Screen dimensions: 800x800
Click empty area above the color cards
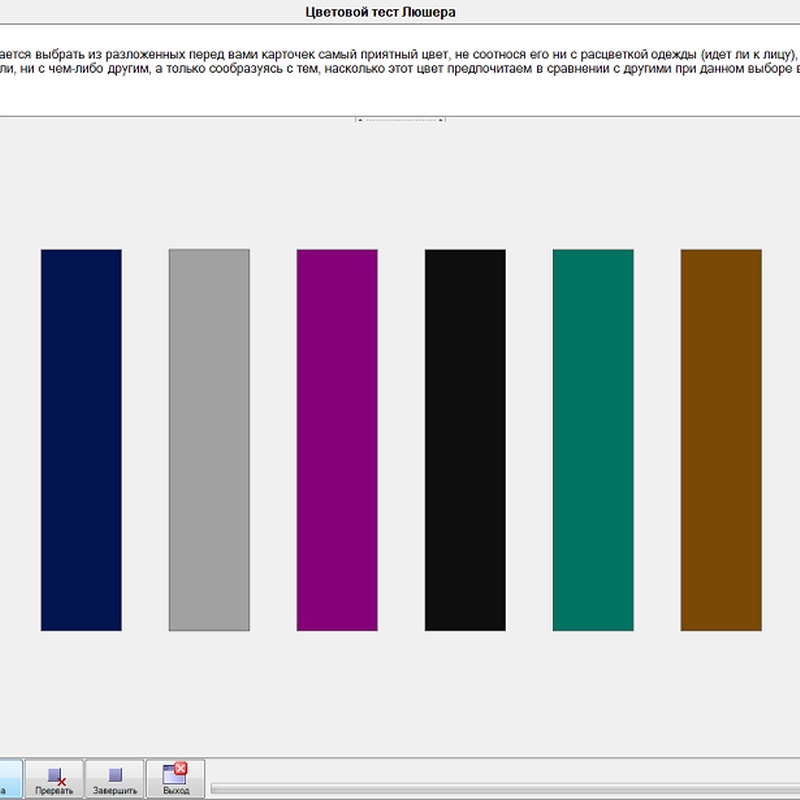[x=400, y=185]
